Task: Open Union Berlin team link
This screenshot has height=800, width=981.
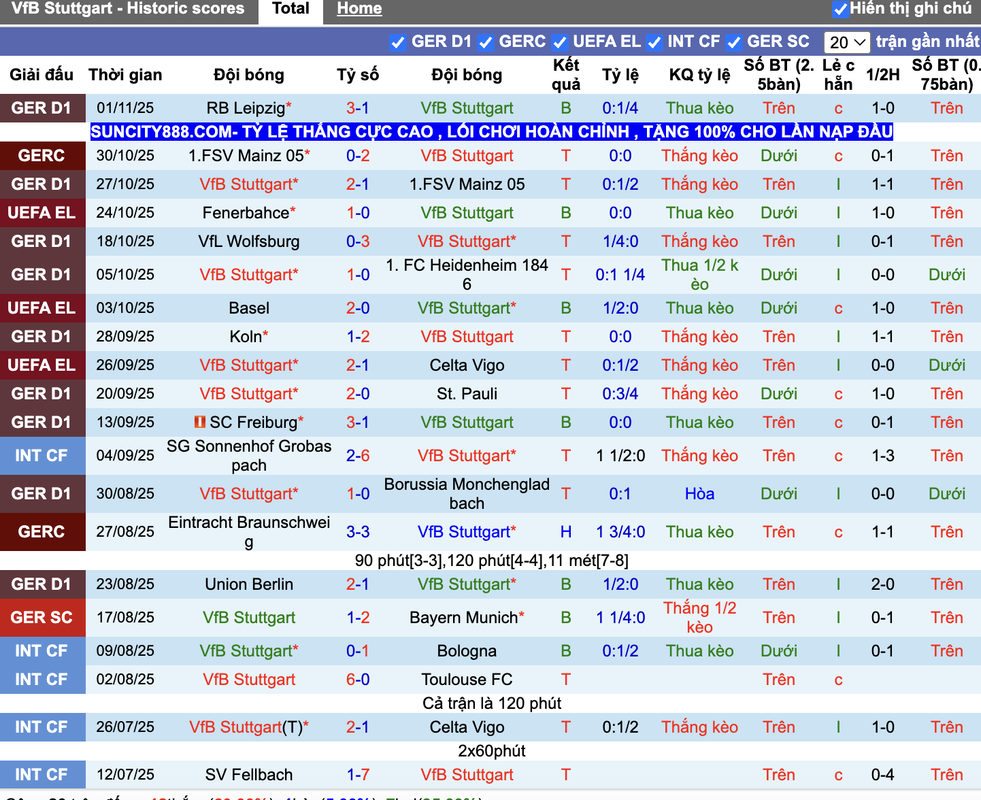Action: pyautogui.click(x=249, y=584)
